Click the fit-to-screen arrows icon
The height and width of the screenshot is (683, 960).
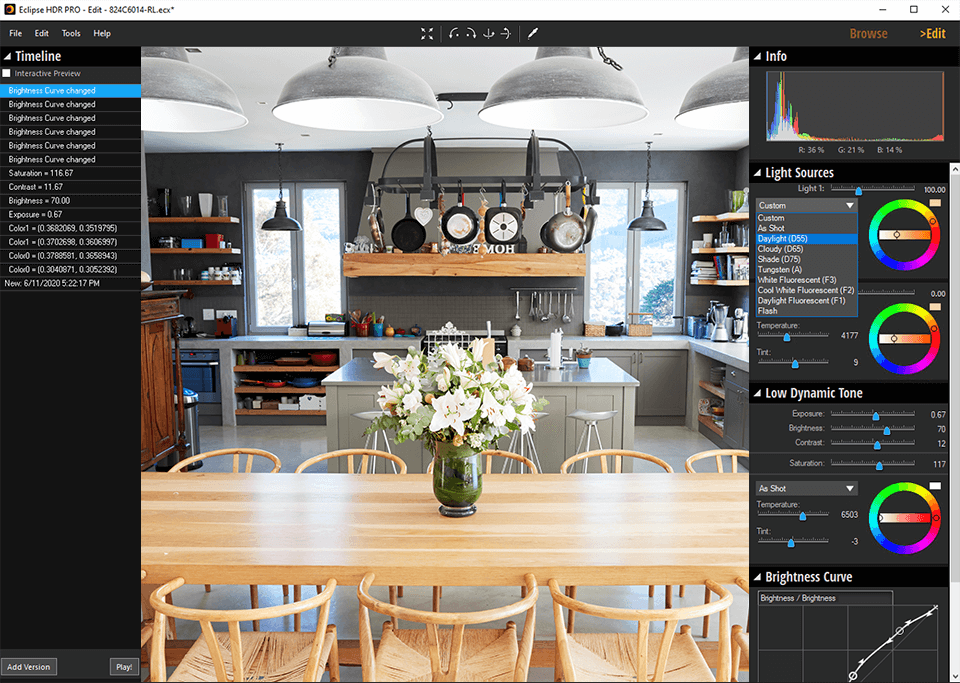coord(427,33)
